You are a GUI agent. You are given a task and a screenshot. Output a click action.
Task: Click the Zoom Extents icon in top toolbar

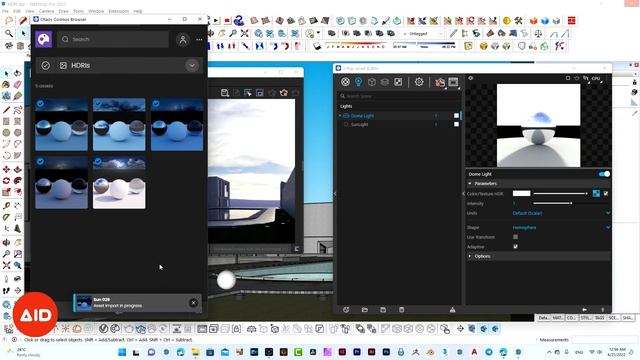tap(244, 33)
